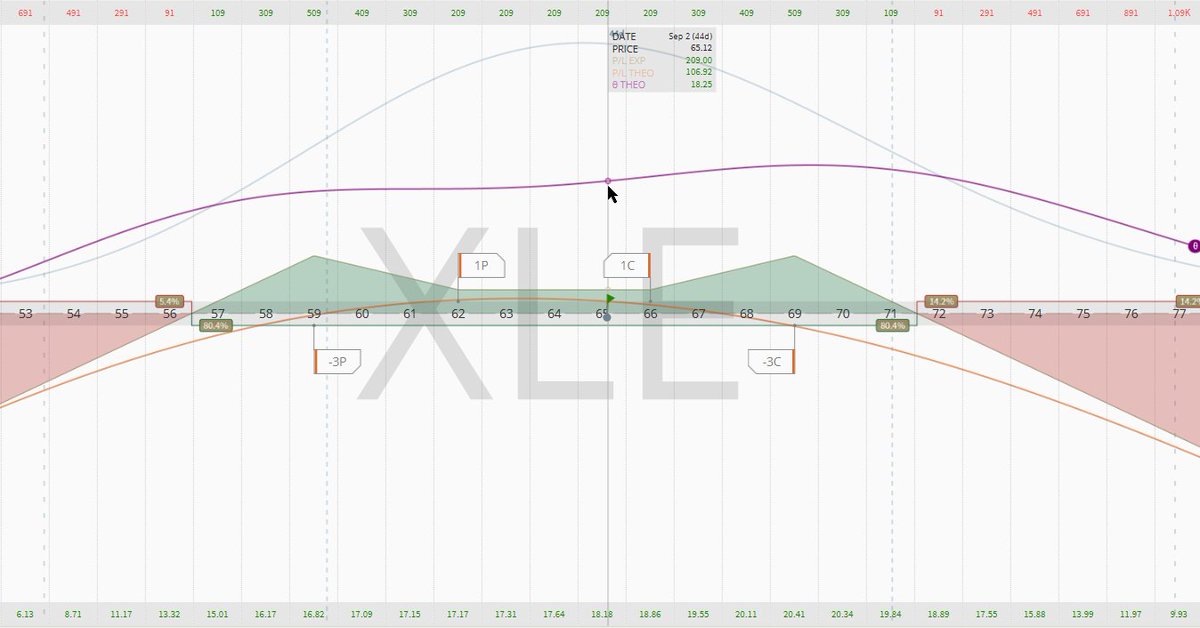The image size is (1200, 628).
Task: Click price 75 on the axis
Action: (x=1083, y=314)
